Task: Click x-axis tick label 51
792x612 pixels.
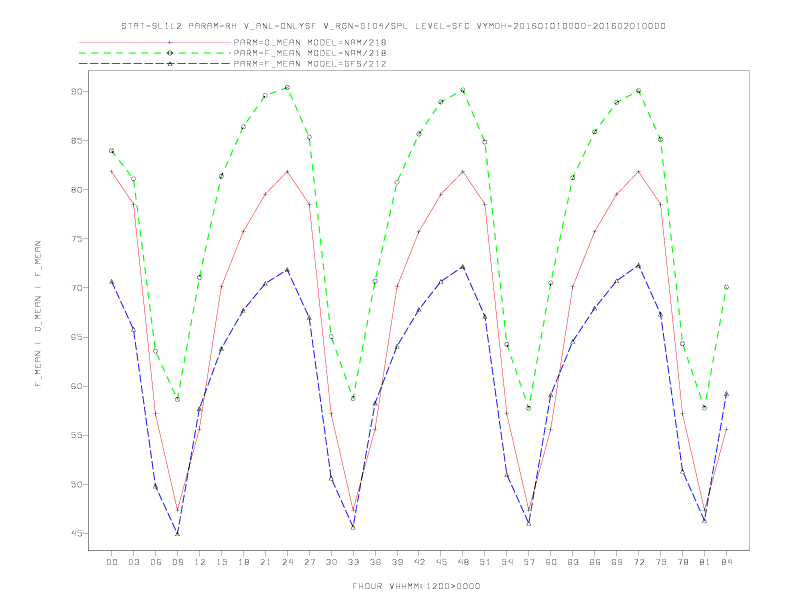Action: pos(485,562)
